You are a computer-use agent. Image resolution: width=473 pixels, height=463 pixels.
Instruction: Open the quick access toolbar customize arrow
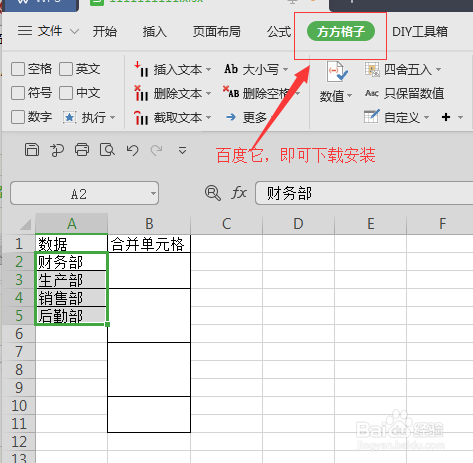pyautogui.click(x=182, y=150)
